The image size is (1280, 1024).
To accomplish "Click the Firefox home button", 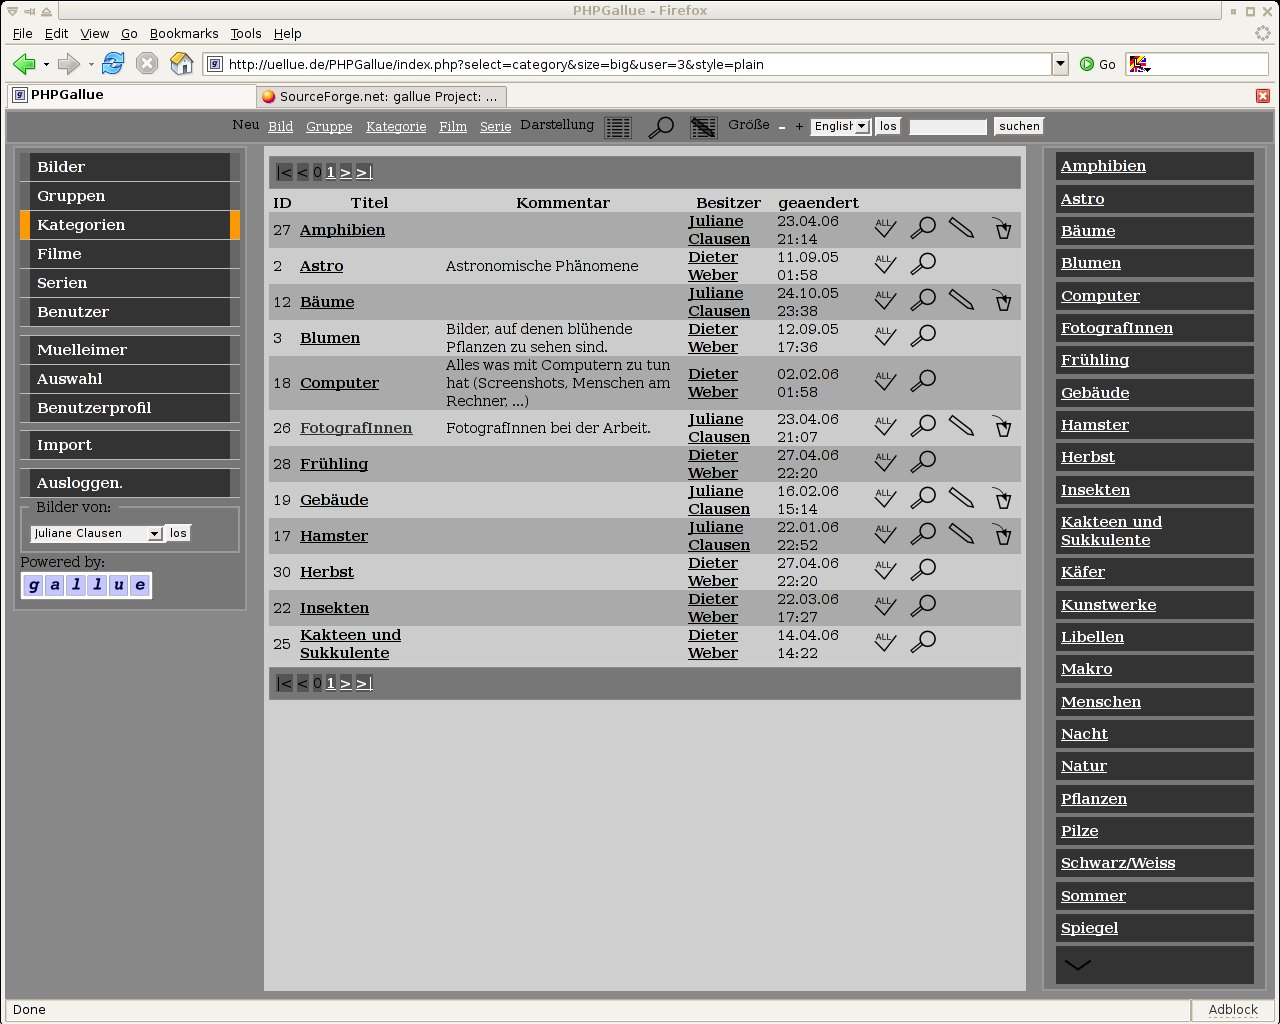I will 181,64.
